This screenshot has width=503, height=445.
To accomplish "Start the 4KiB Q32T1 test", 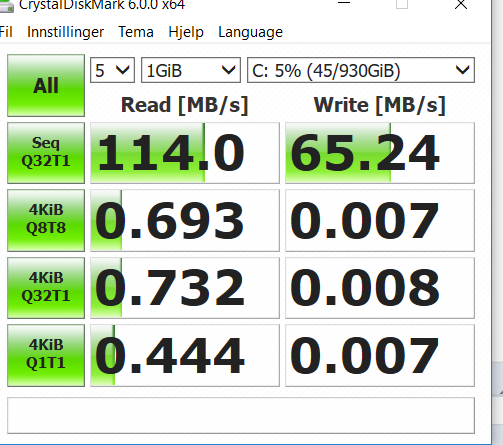I will click(x=46, y=288).
